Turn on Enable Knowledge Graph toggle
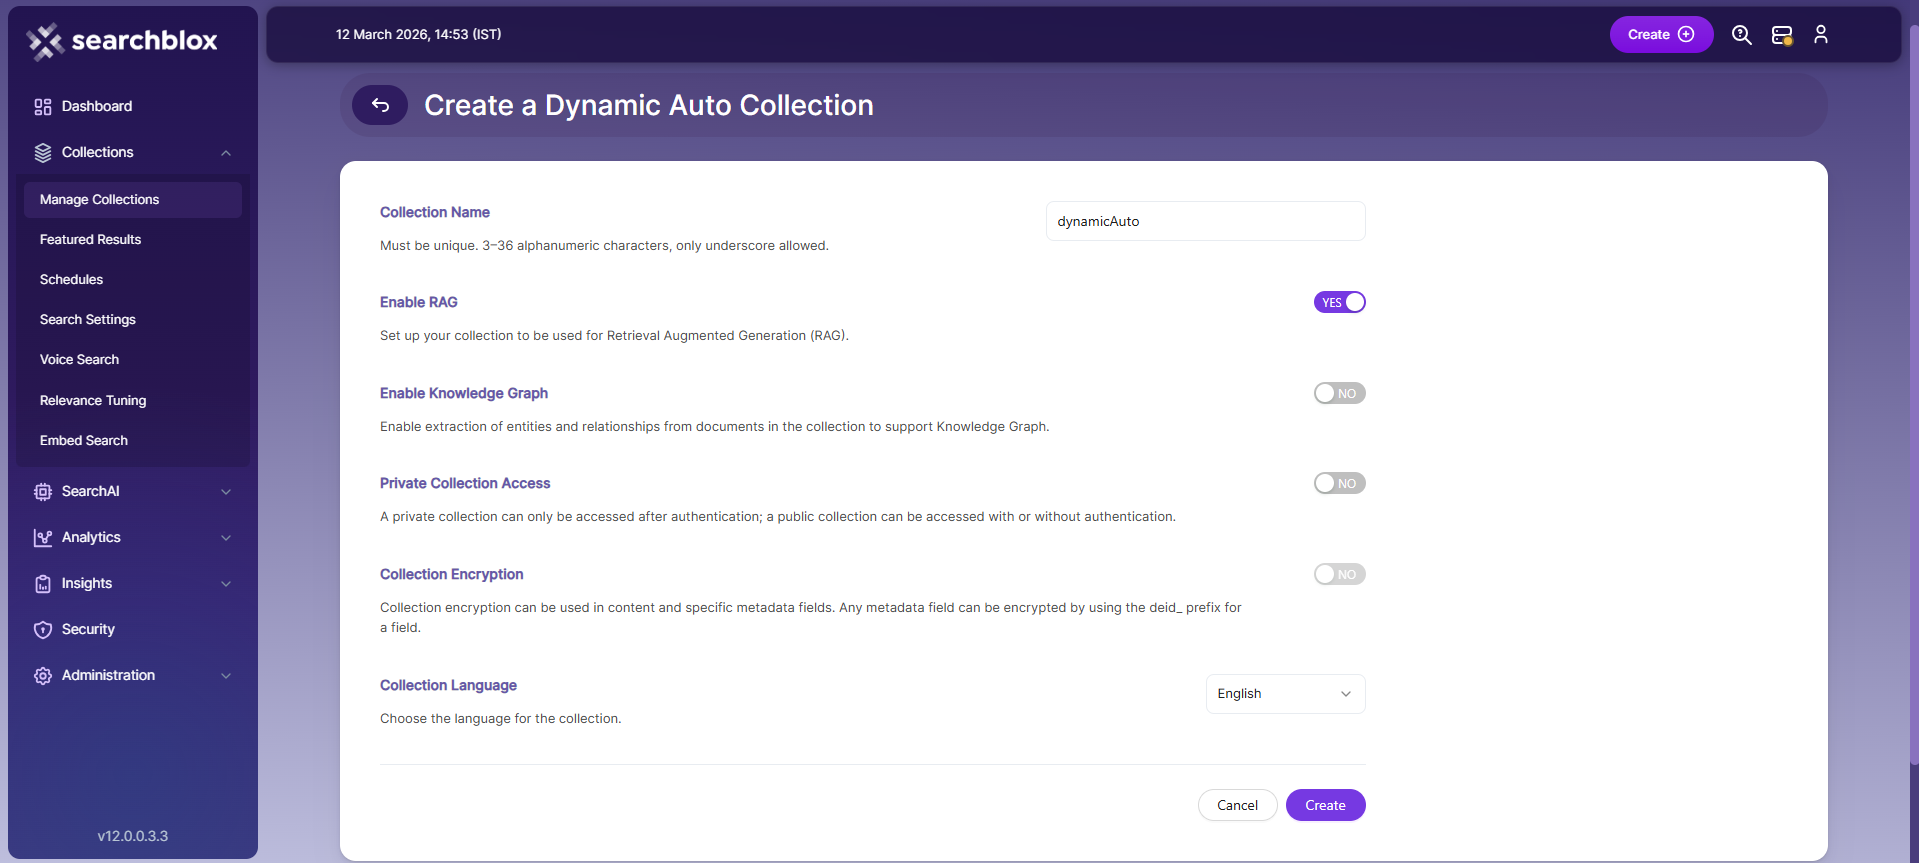This screenshot has height=863, width=1919. tap(1340, 393)
